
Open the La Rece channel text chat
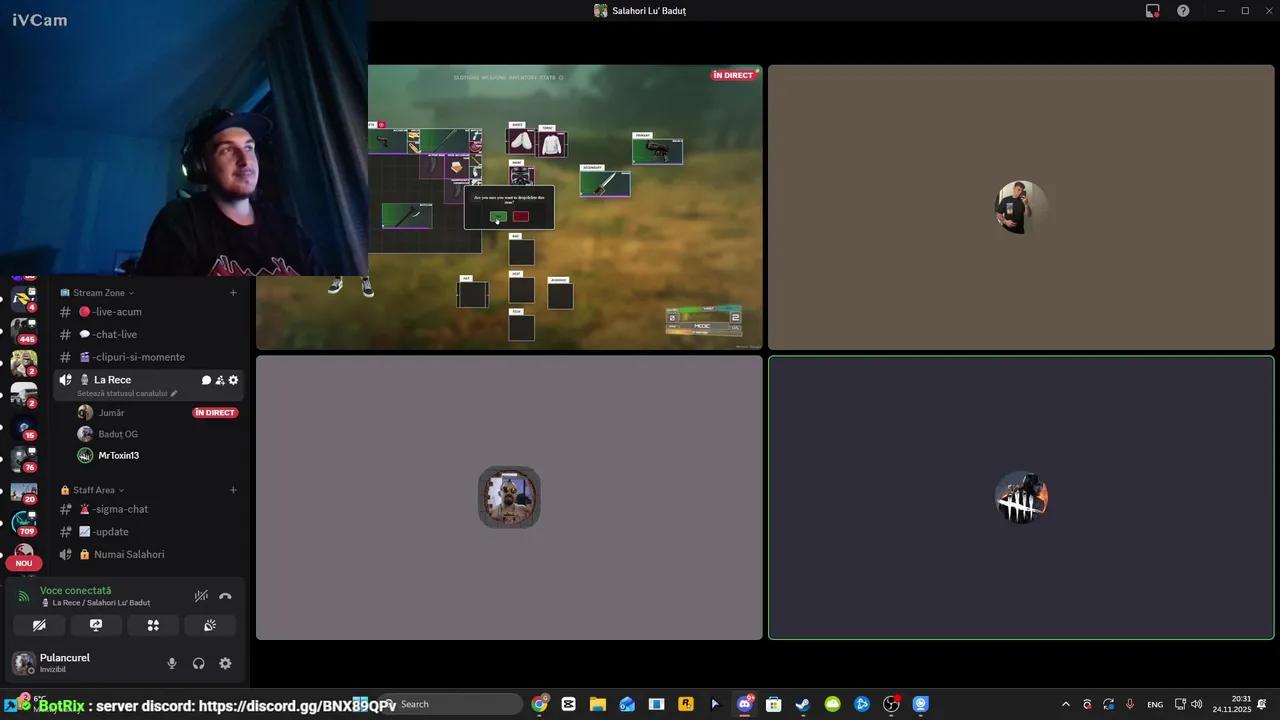(x=206, y=380)
